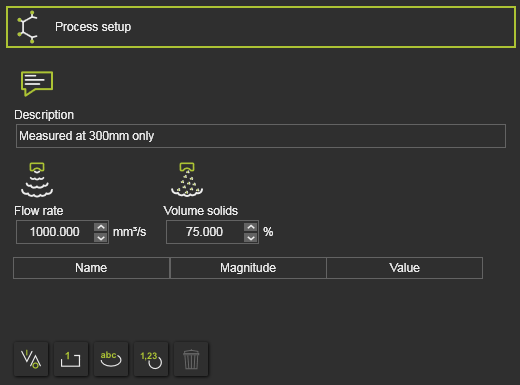Click the flow rate spray icon
The height and width of the screenshot is (385, 520).
click(37, 180)
